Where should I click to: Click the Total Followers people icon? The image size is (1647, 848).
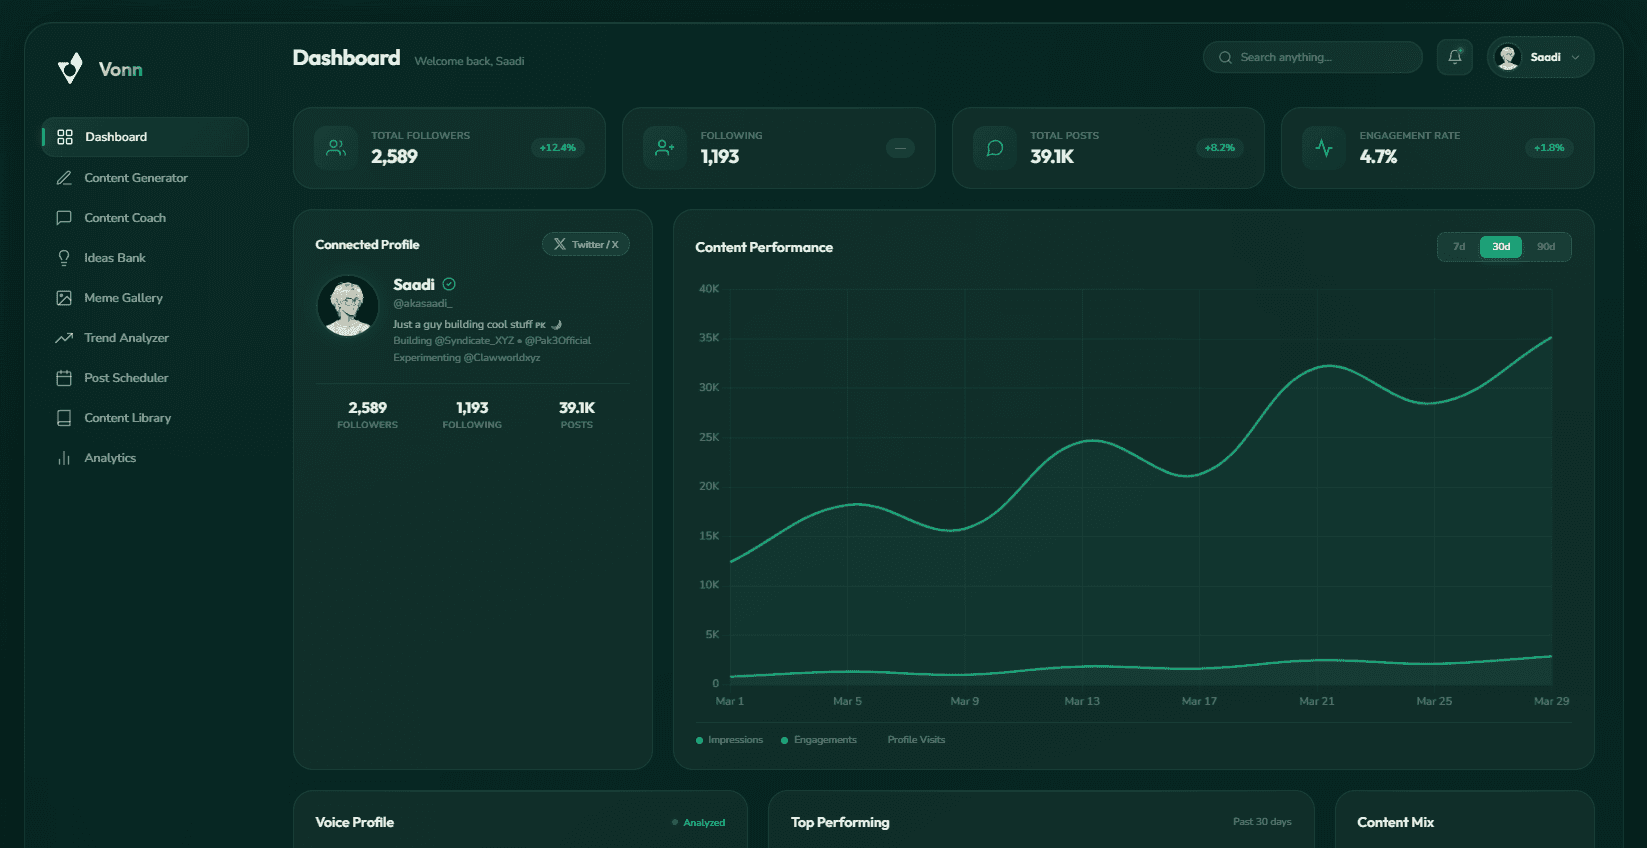[x=336, y=148]
